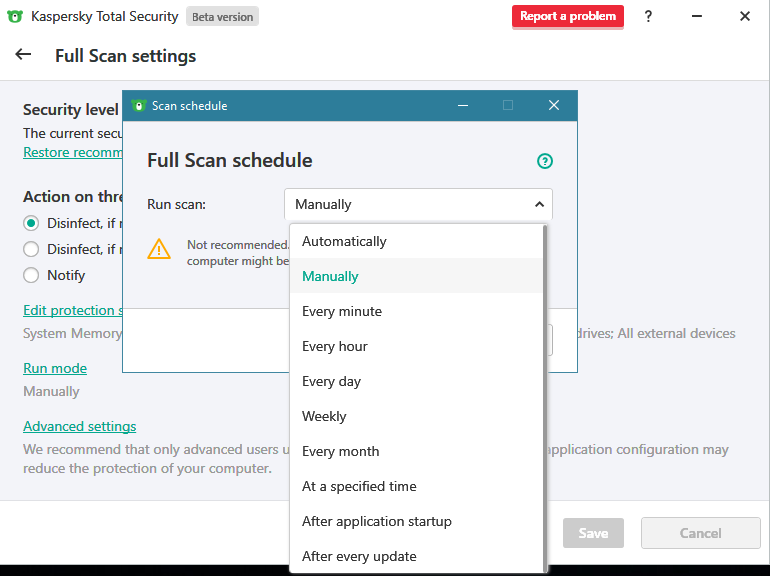Select the first Disinfect radio option

pyautogui.click(x=31, y=223)
